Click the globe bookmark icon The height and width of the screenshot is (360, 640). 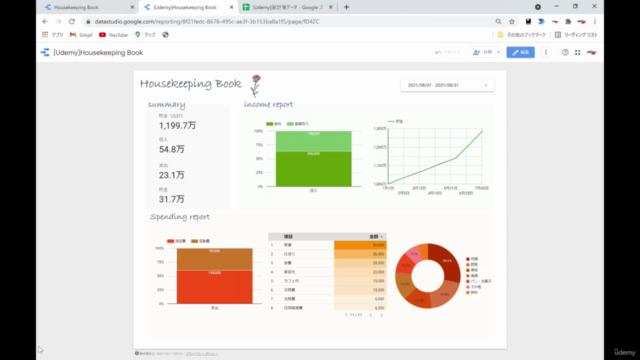[165, 35]
